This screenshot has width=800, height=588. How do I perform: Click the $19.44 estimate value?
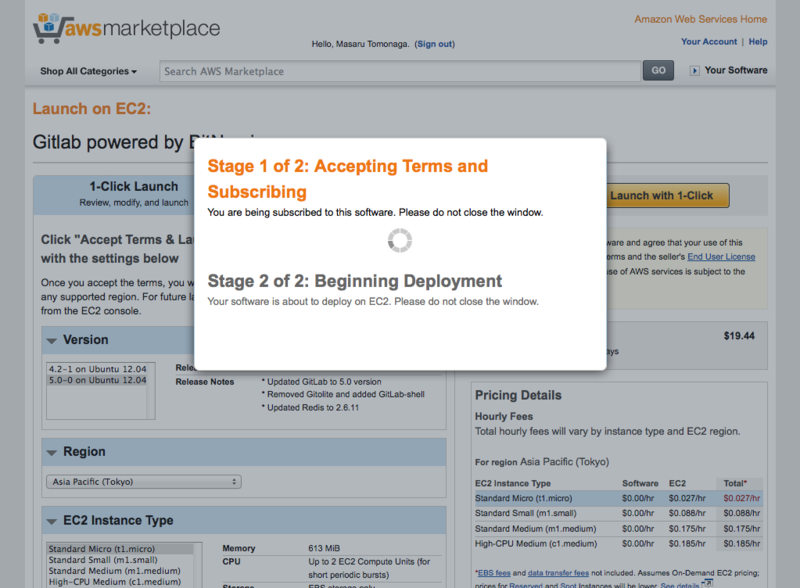pos(739,336)
